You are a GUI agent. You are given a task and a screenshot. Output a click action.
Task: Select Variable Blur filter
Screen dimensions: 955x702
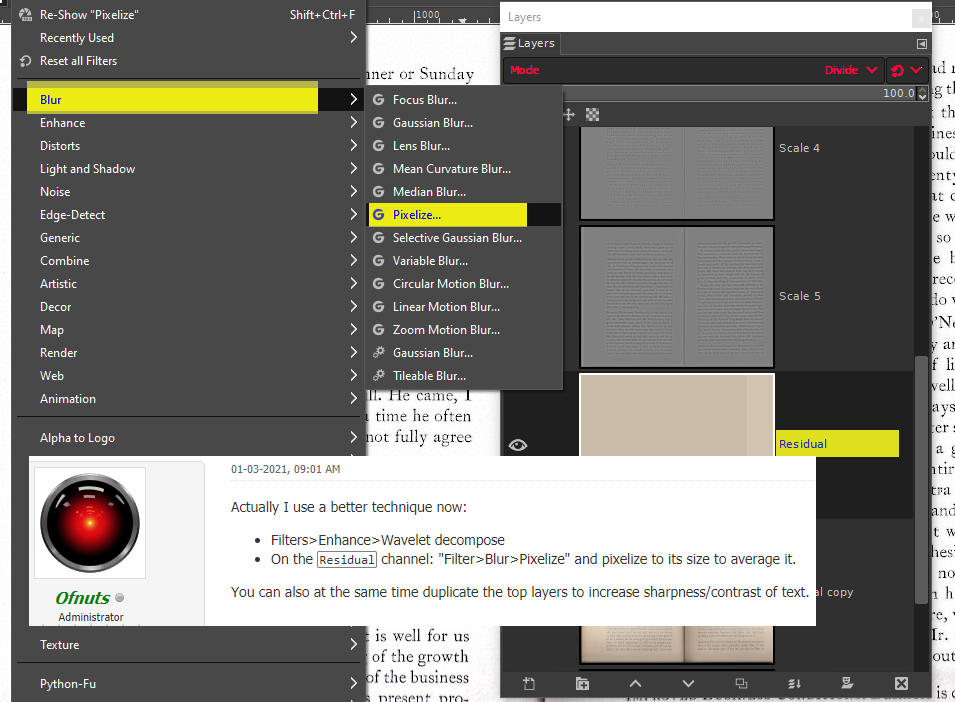tap(463, 261)
